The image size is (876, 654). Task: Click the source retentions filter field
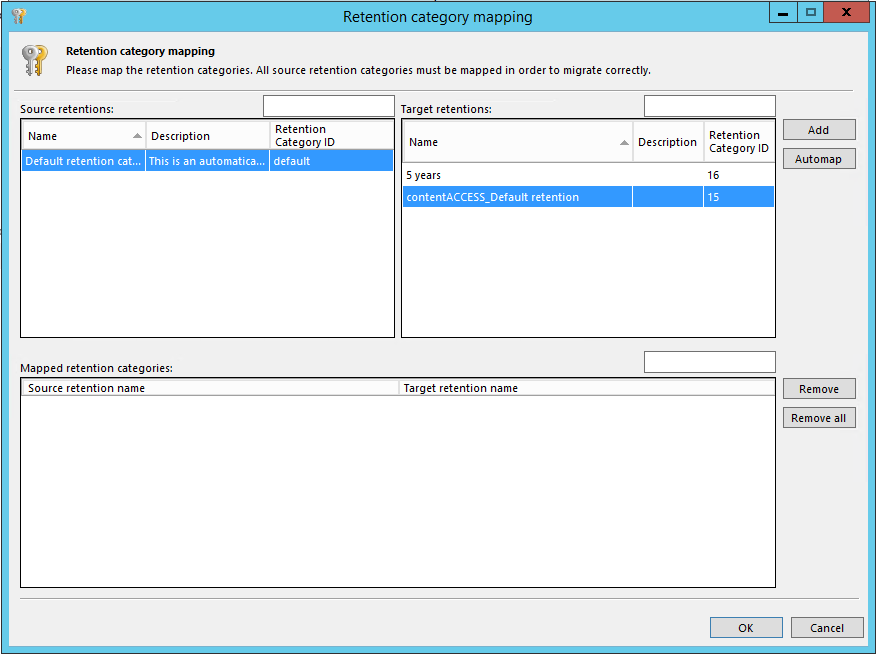[328, 106]
